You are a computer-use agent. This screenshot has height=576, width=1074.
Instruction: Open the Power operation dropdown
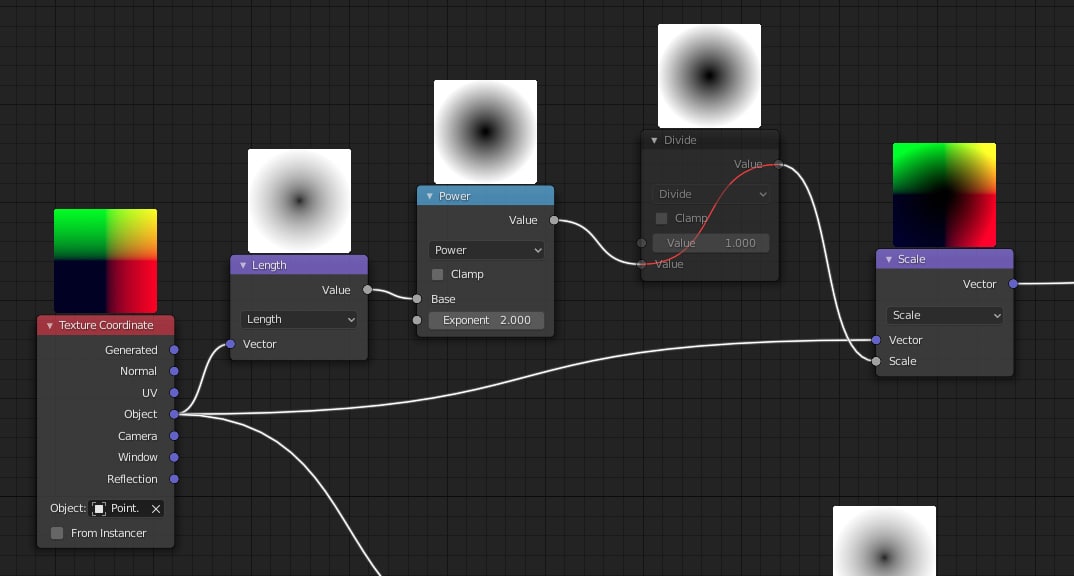tap(486, 250)
